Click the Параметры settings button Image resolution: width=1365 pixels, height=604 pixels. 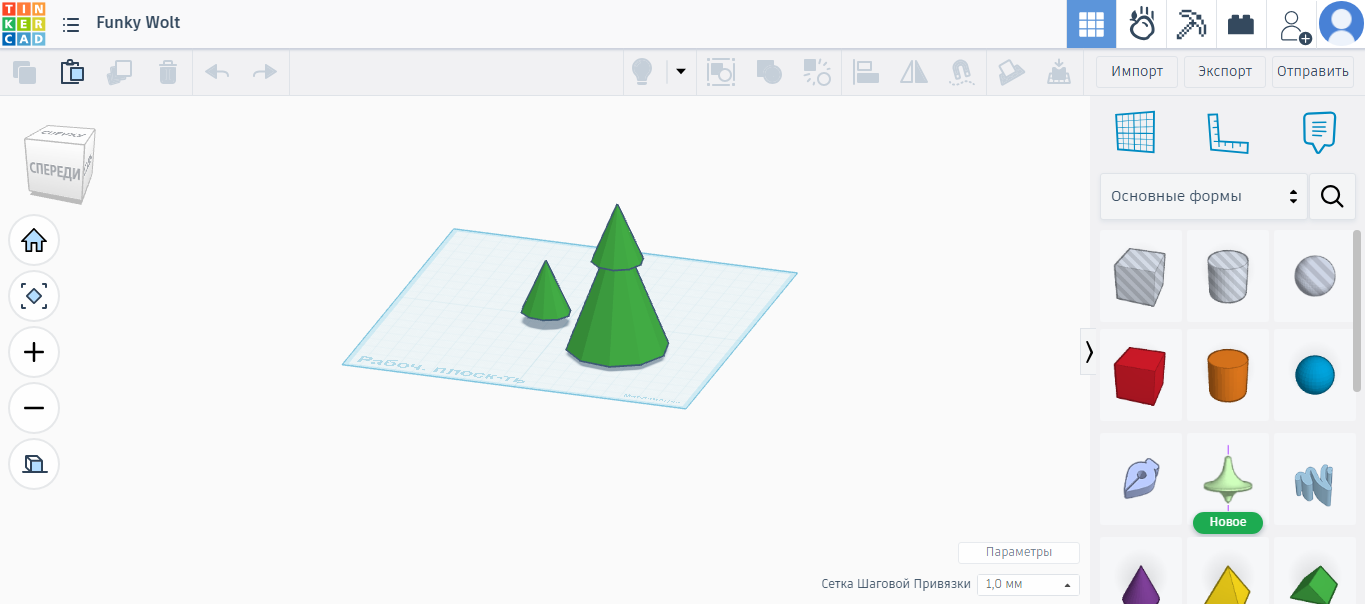(1018, 552)
